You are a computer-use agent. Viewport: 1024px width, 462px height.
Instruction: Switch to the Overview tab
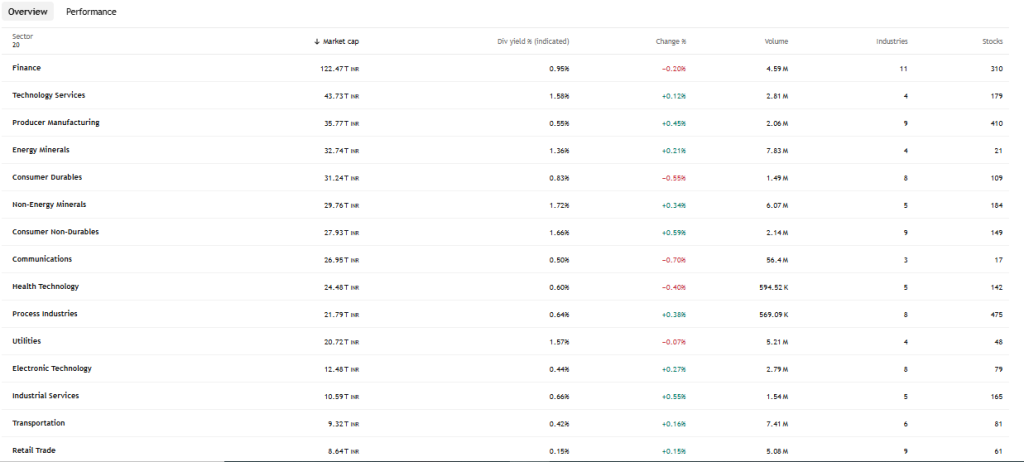click(27, 12)
